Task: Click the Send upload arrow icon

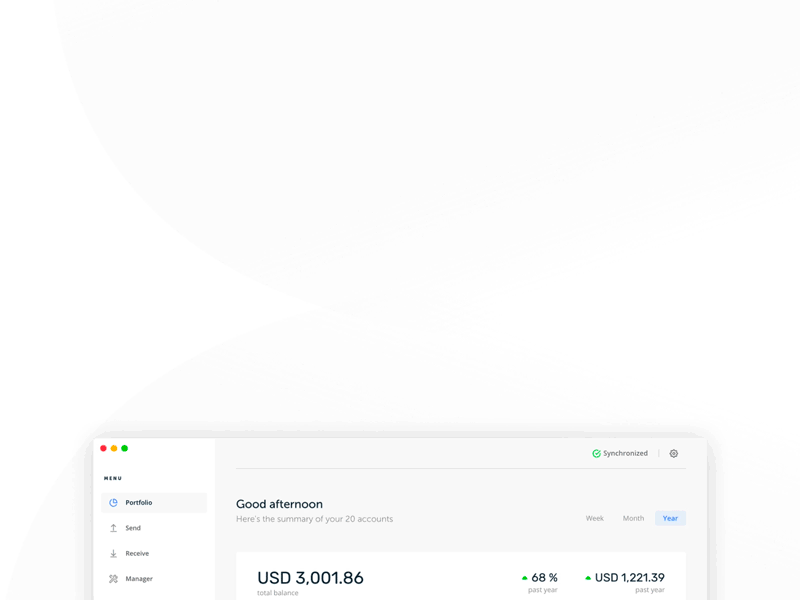Action: [x=113, y=528]
